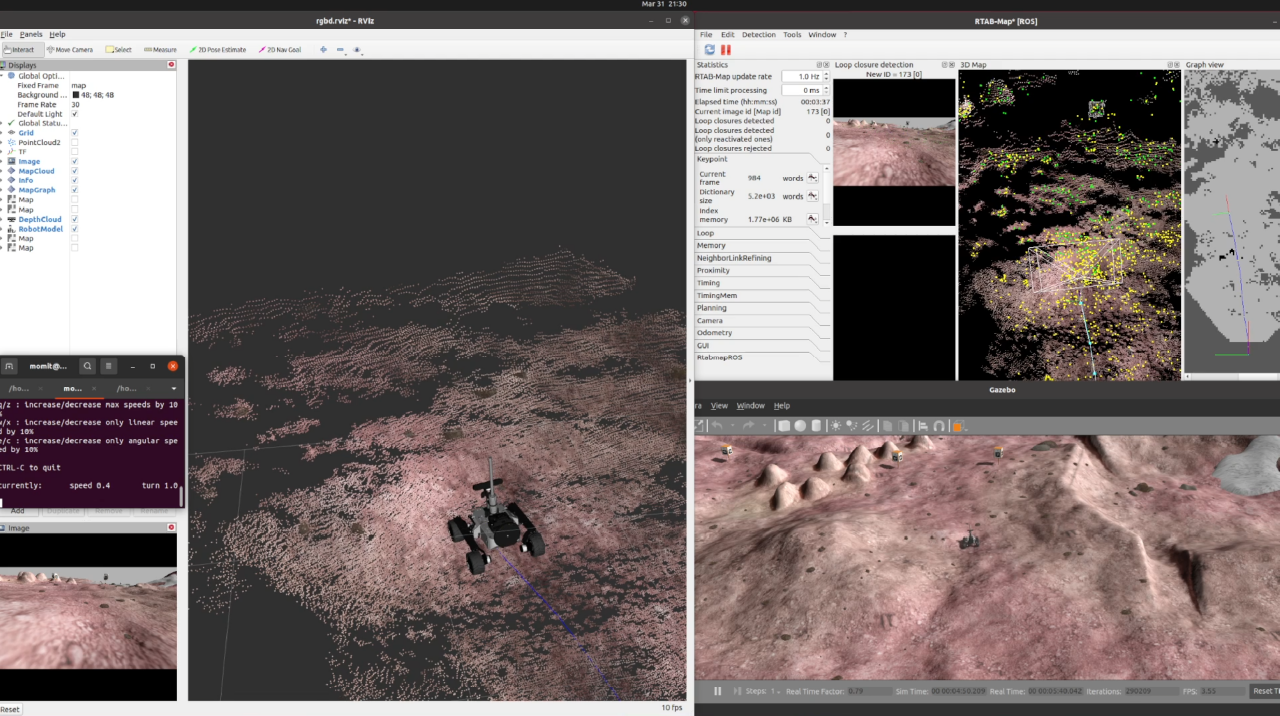Insert a cylinder shape in Gazebo toolbar
This screenshot has width=1280, height=716.
816,426
